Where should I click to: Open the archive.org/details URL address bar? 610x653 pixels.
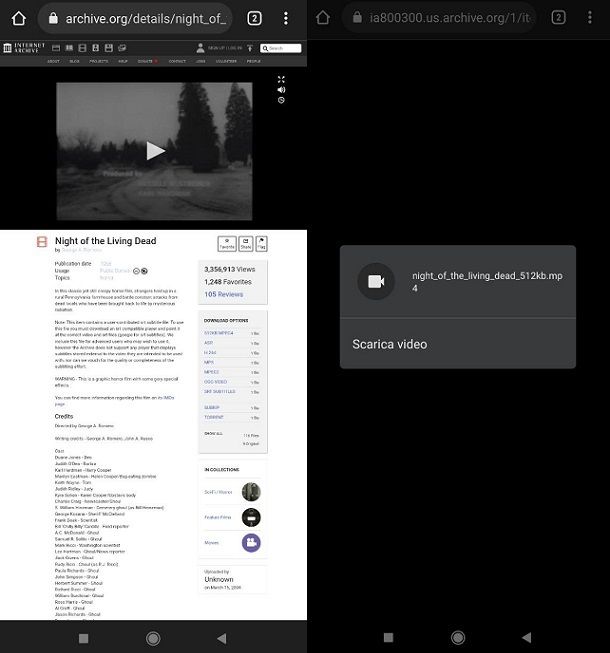135,18
